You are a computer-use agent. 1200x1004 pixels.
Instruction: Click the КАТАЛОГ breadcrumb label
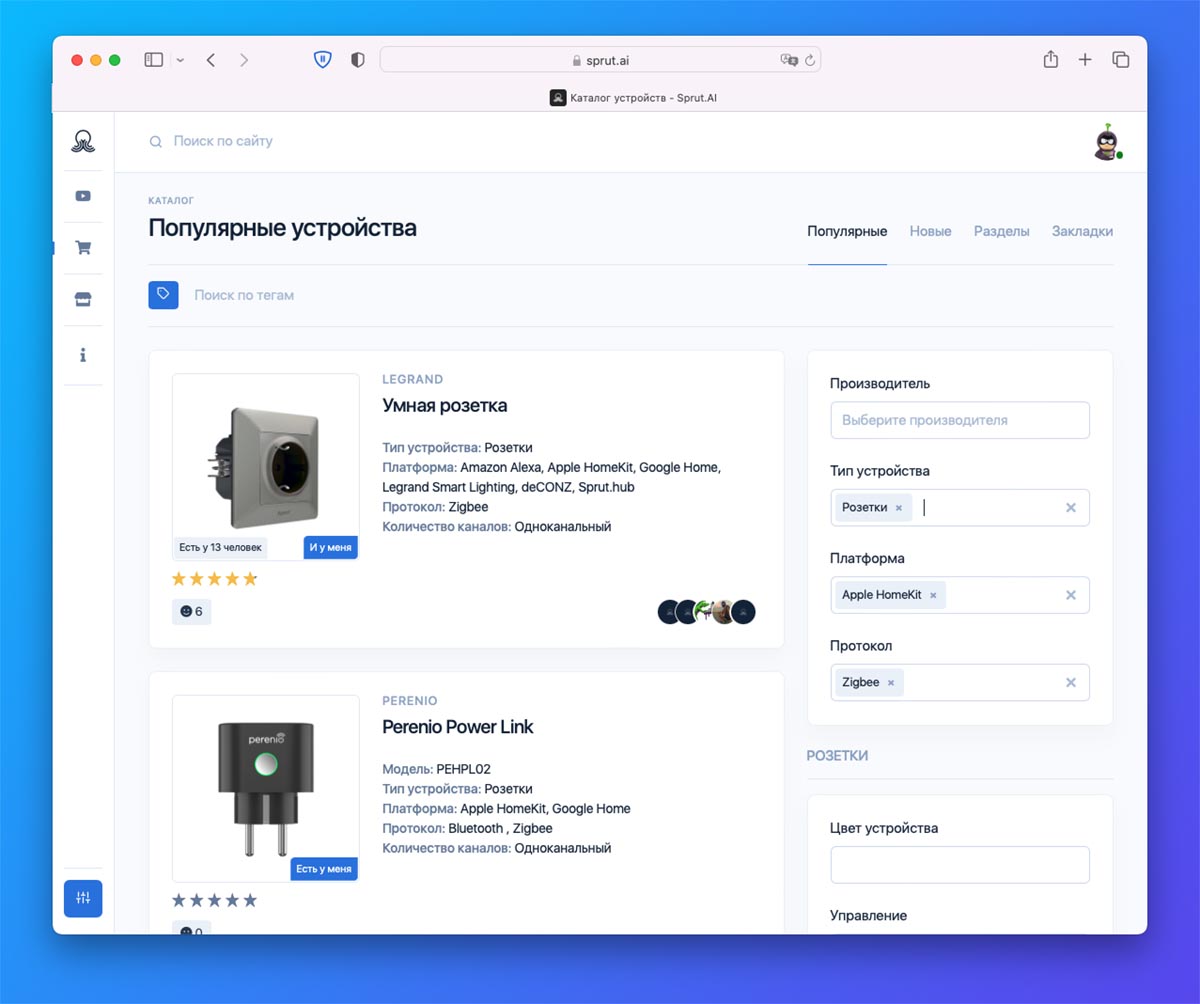(171, 201)
